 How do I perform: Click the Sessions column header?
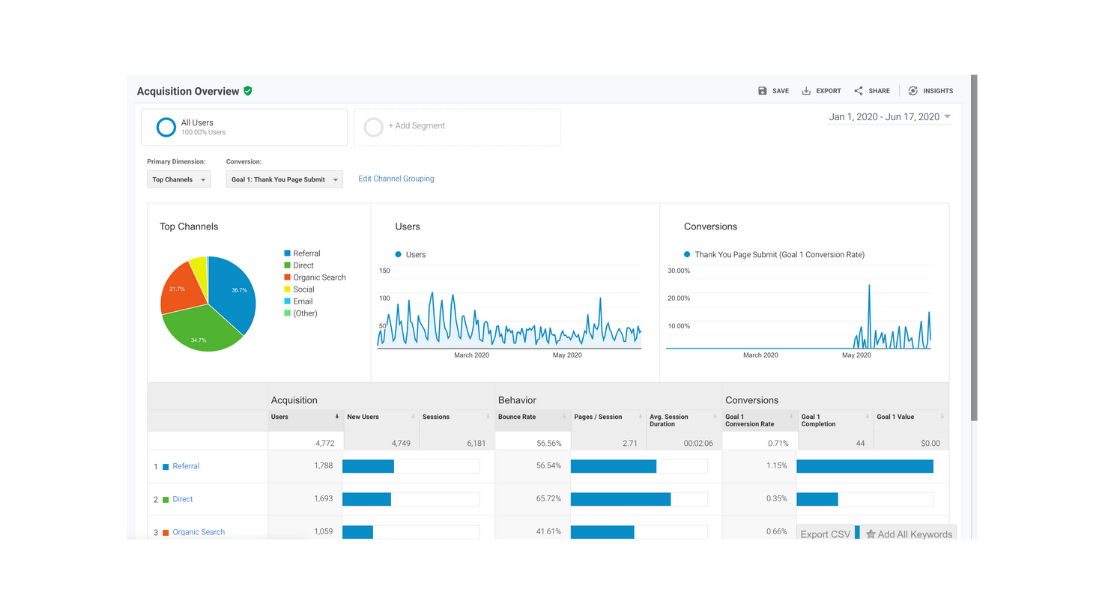tap(436, 417)
